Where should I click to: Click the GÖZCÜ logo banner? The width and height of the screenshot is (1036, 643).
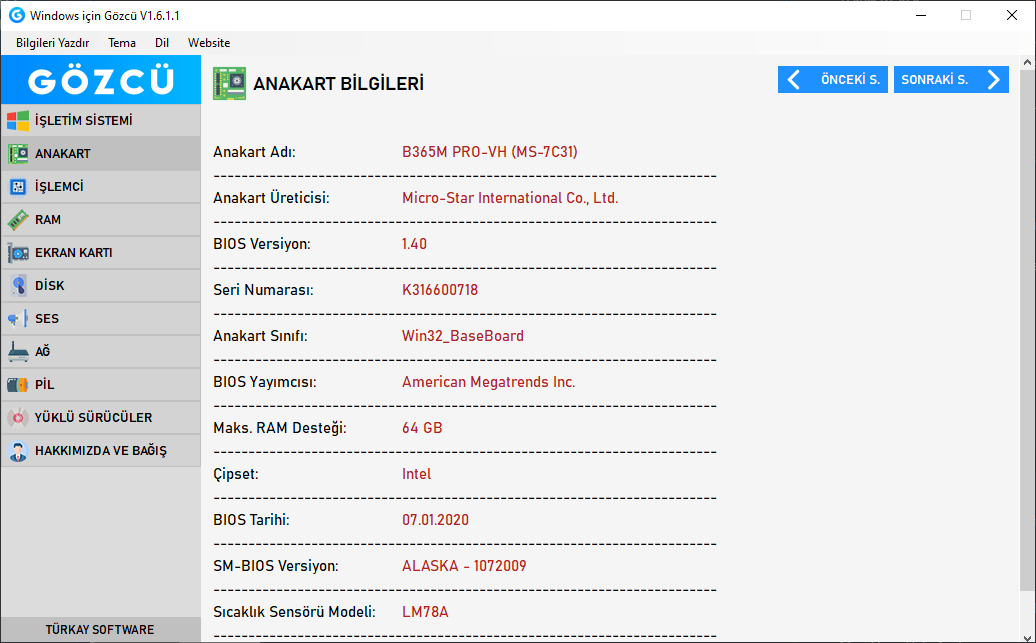[100, 79]
